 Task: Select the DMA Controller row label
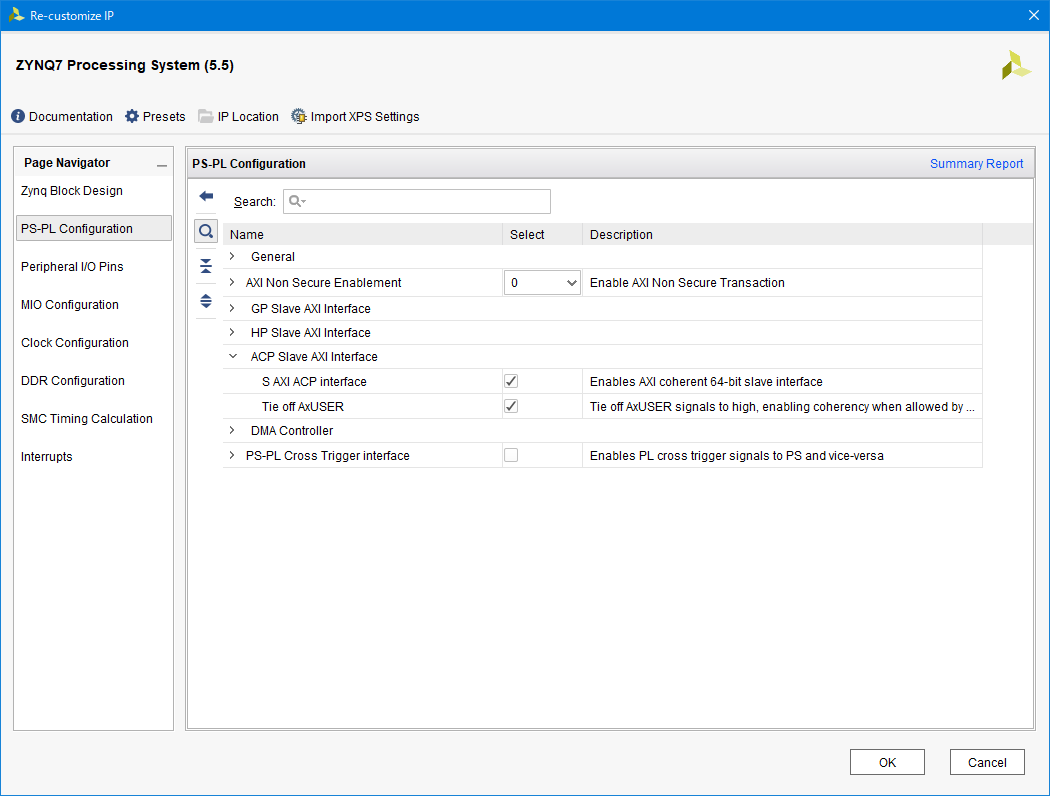292,430
